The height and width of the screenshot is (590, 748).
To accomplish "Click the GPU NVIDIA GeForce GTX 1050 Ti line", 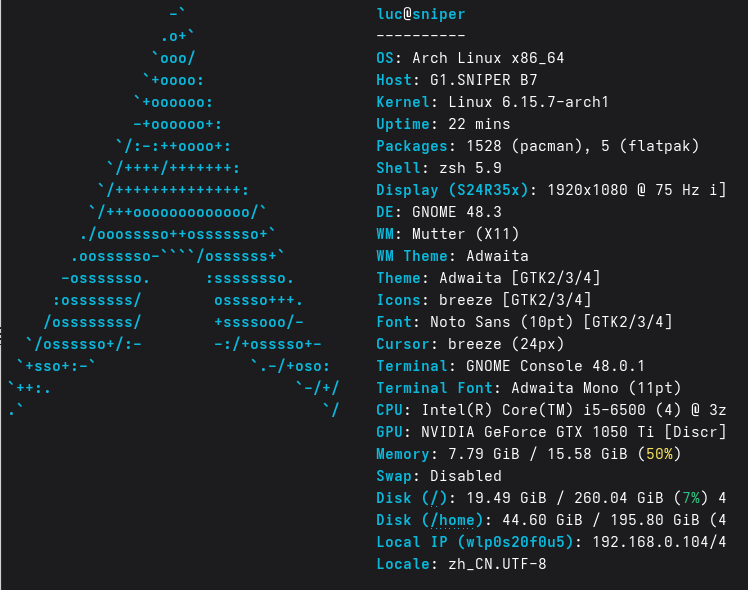I will (551, 432).
